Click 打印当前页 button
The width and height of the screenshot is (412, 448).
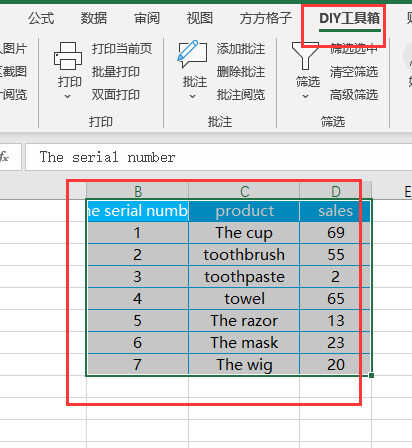tap(122, 49)
